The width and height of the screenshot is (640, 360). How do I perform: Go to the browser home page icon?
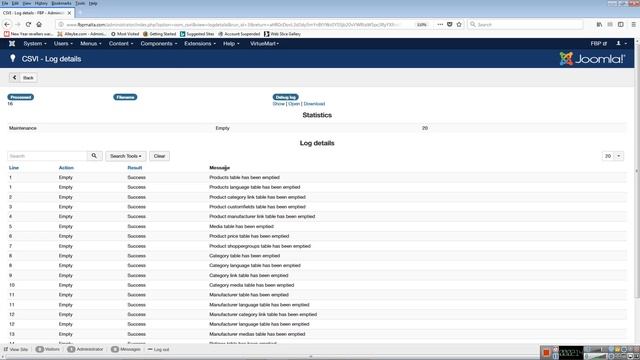click(39, 24)
